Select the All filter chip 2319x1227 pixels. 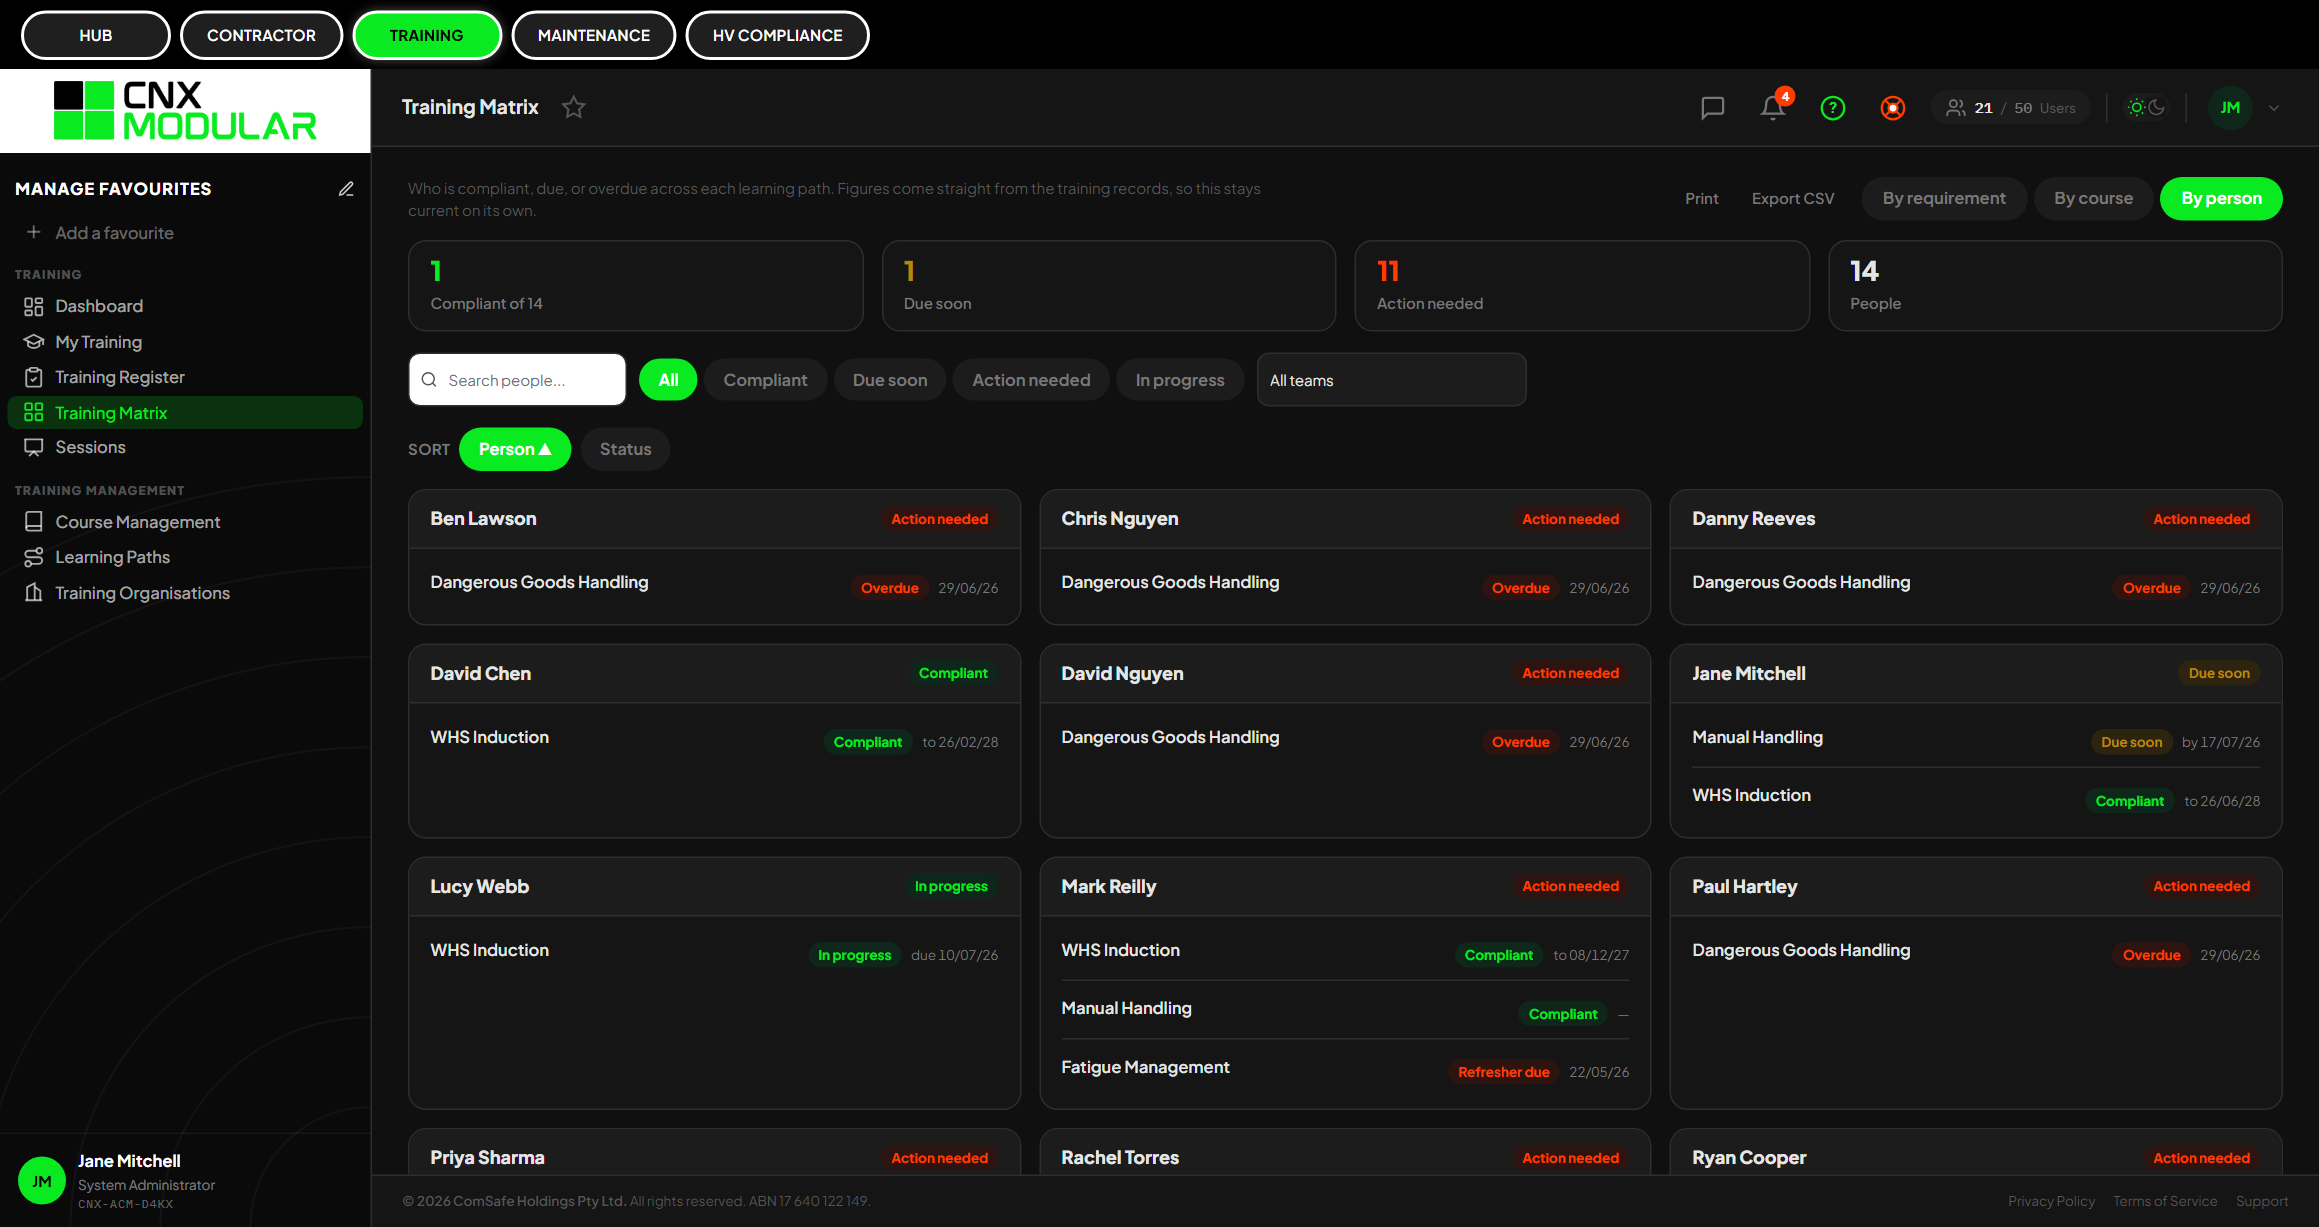pos(668,380)
